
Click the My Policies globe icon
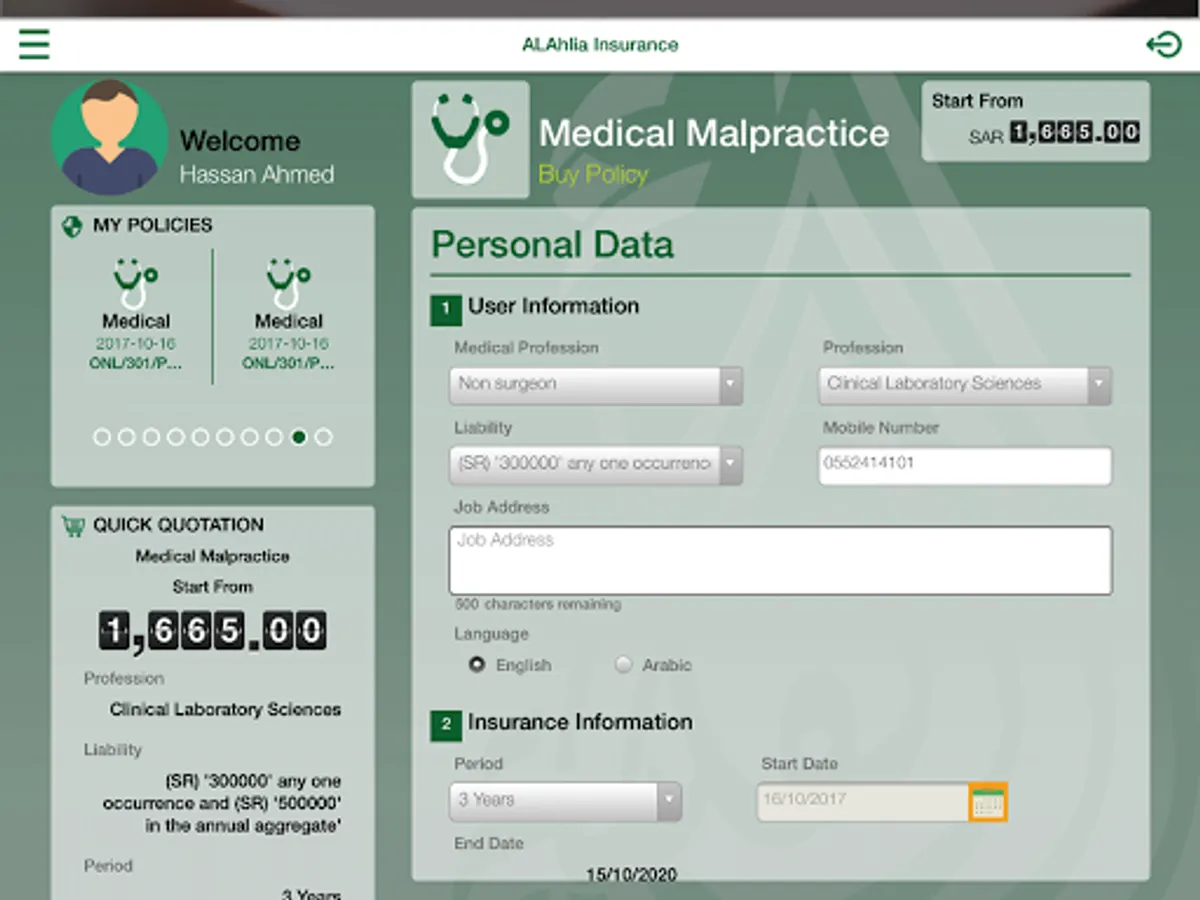pyautogui.click(x=72, y=226)
